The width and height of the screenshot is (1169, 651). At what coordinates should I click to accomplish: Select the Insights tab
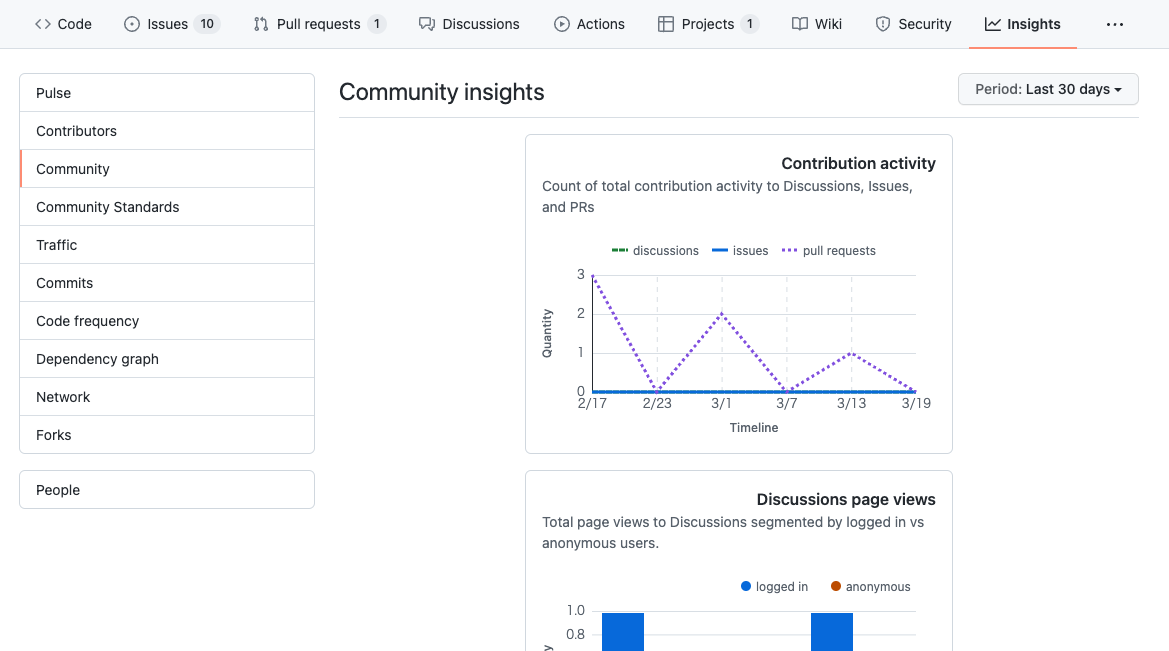[x=1022, y=24]
